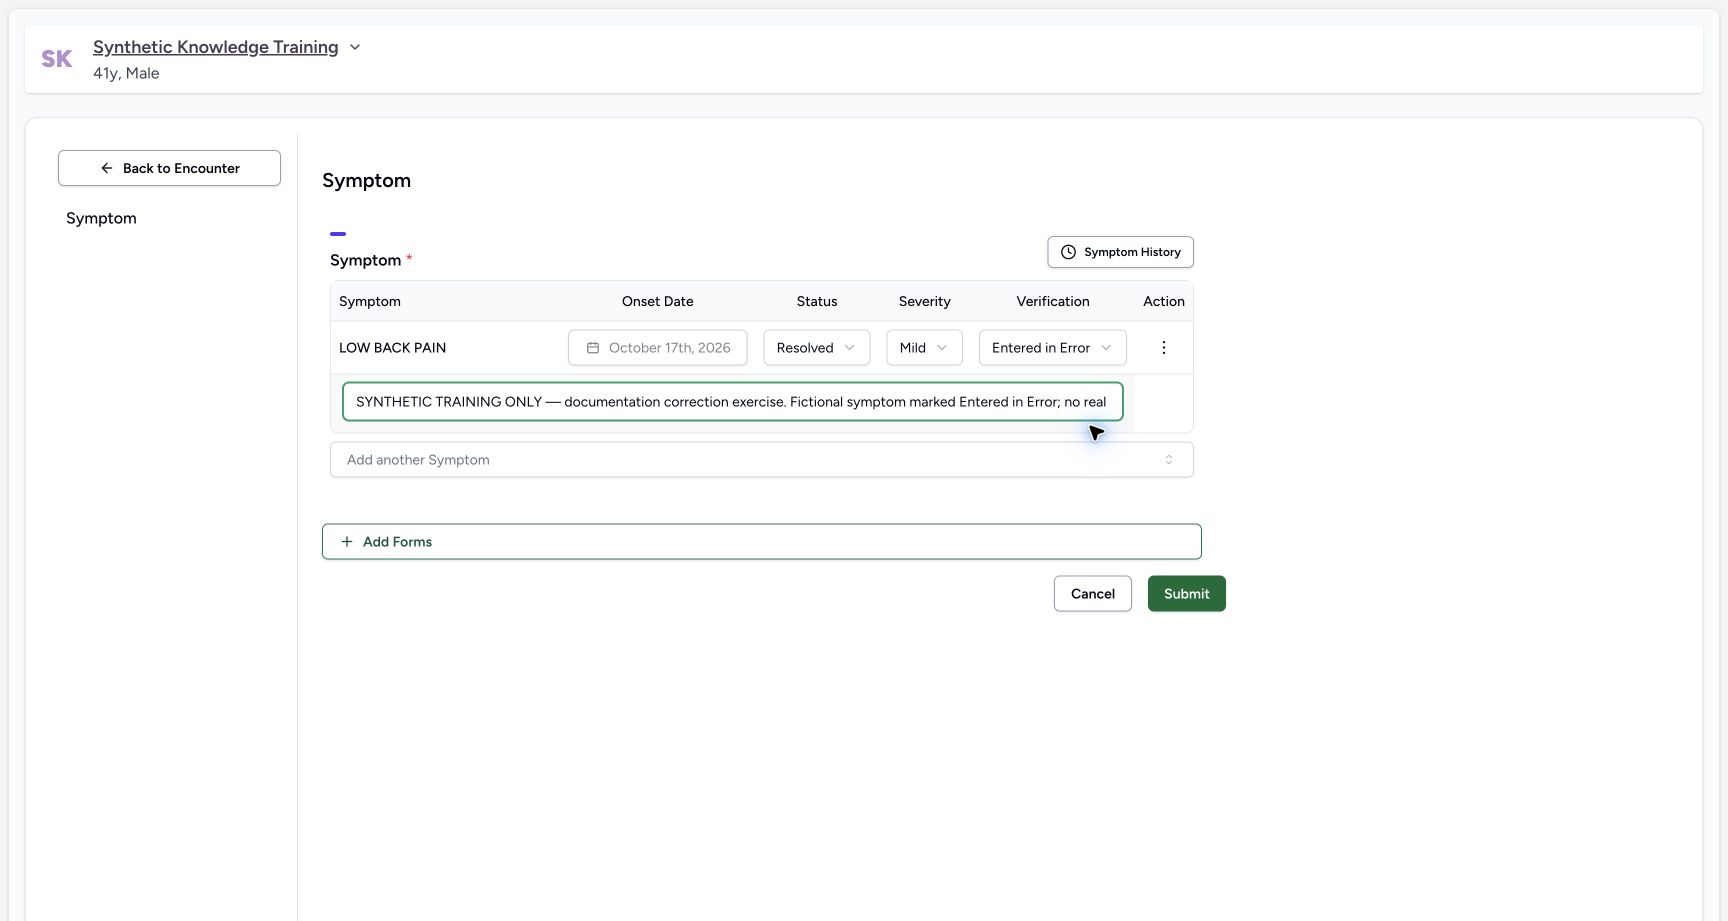Go back to the encounter
This screenshot has height=921, width=1728.
(x=169, y=168)
